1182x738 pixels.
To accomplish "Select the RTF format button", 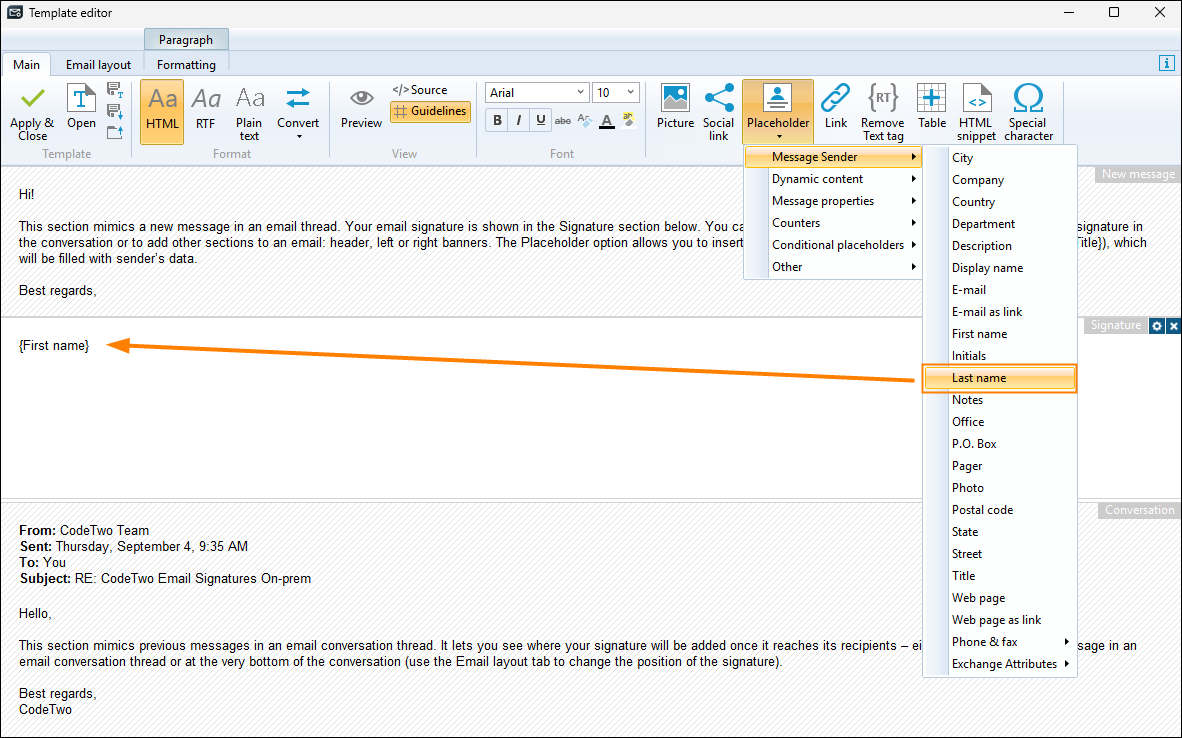I will pos(205,111).
